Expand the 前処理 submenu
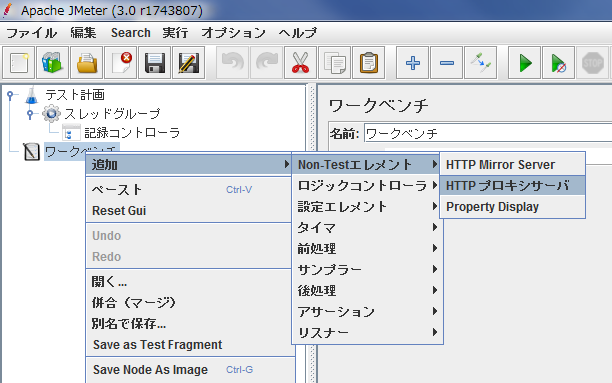612x383 pixels. click(367, 249)
